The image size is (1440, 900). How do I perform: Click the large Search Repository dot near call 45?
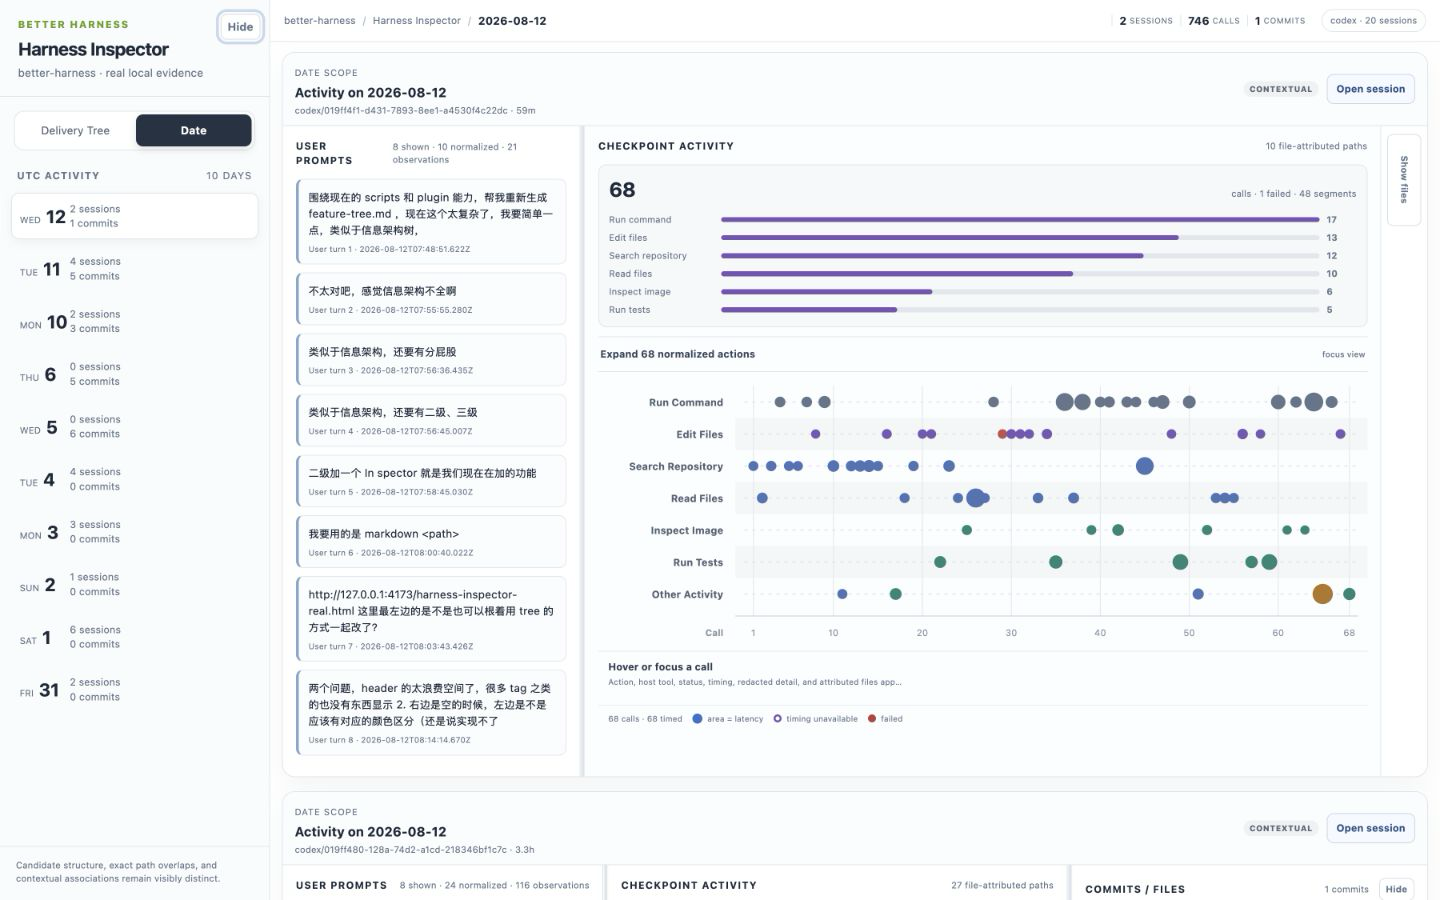[1145, 466]
